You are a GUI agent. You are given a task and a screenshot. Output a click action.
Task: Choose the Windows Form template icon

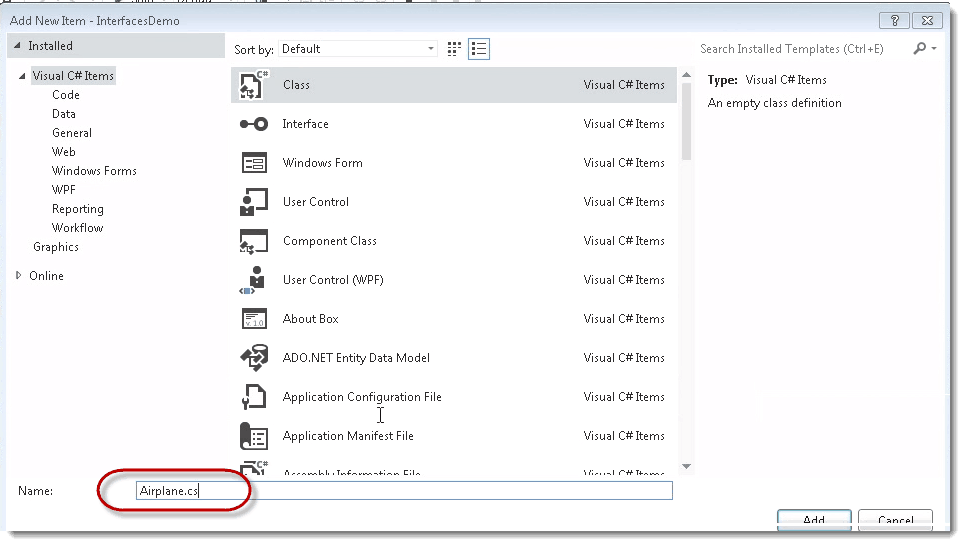click(254, 163)
